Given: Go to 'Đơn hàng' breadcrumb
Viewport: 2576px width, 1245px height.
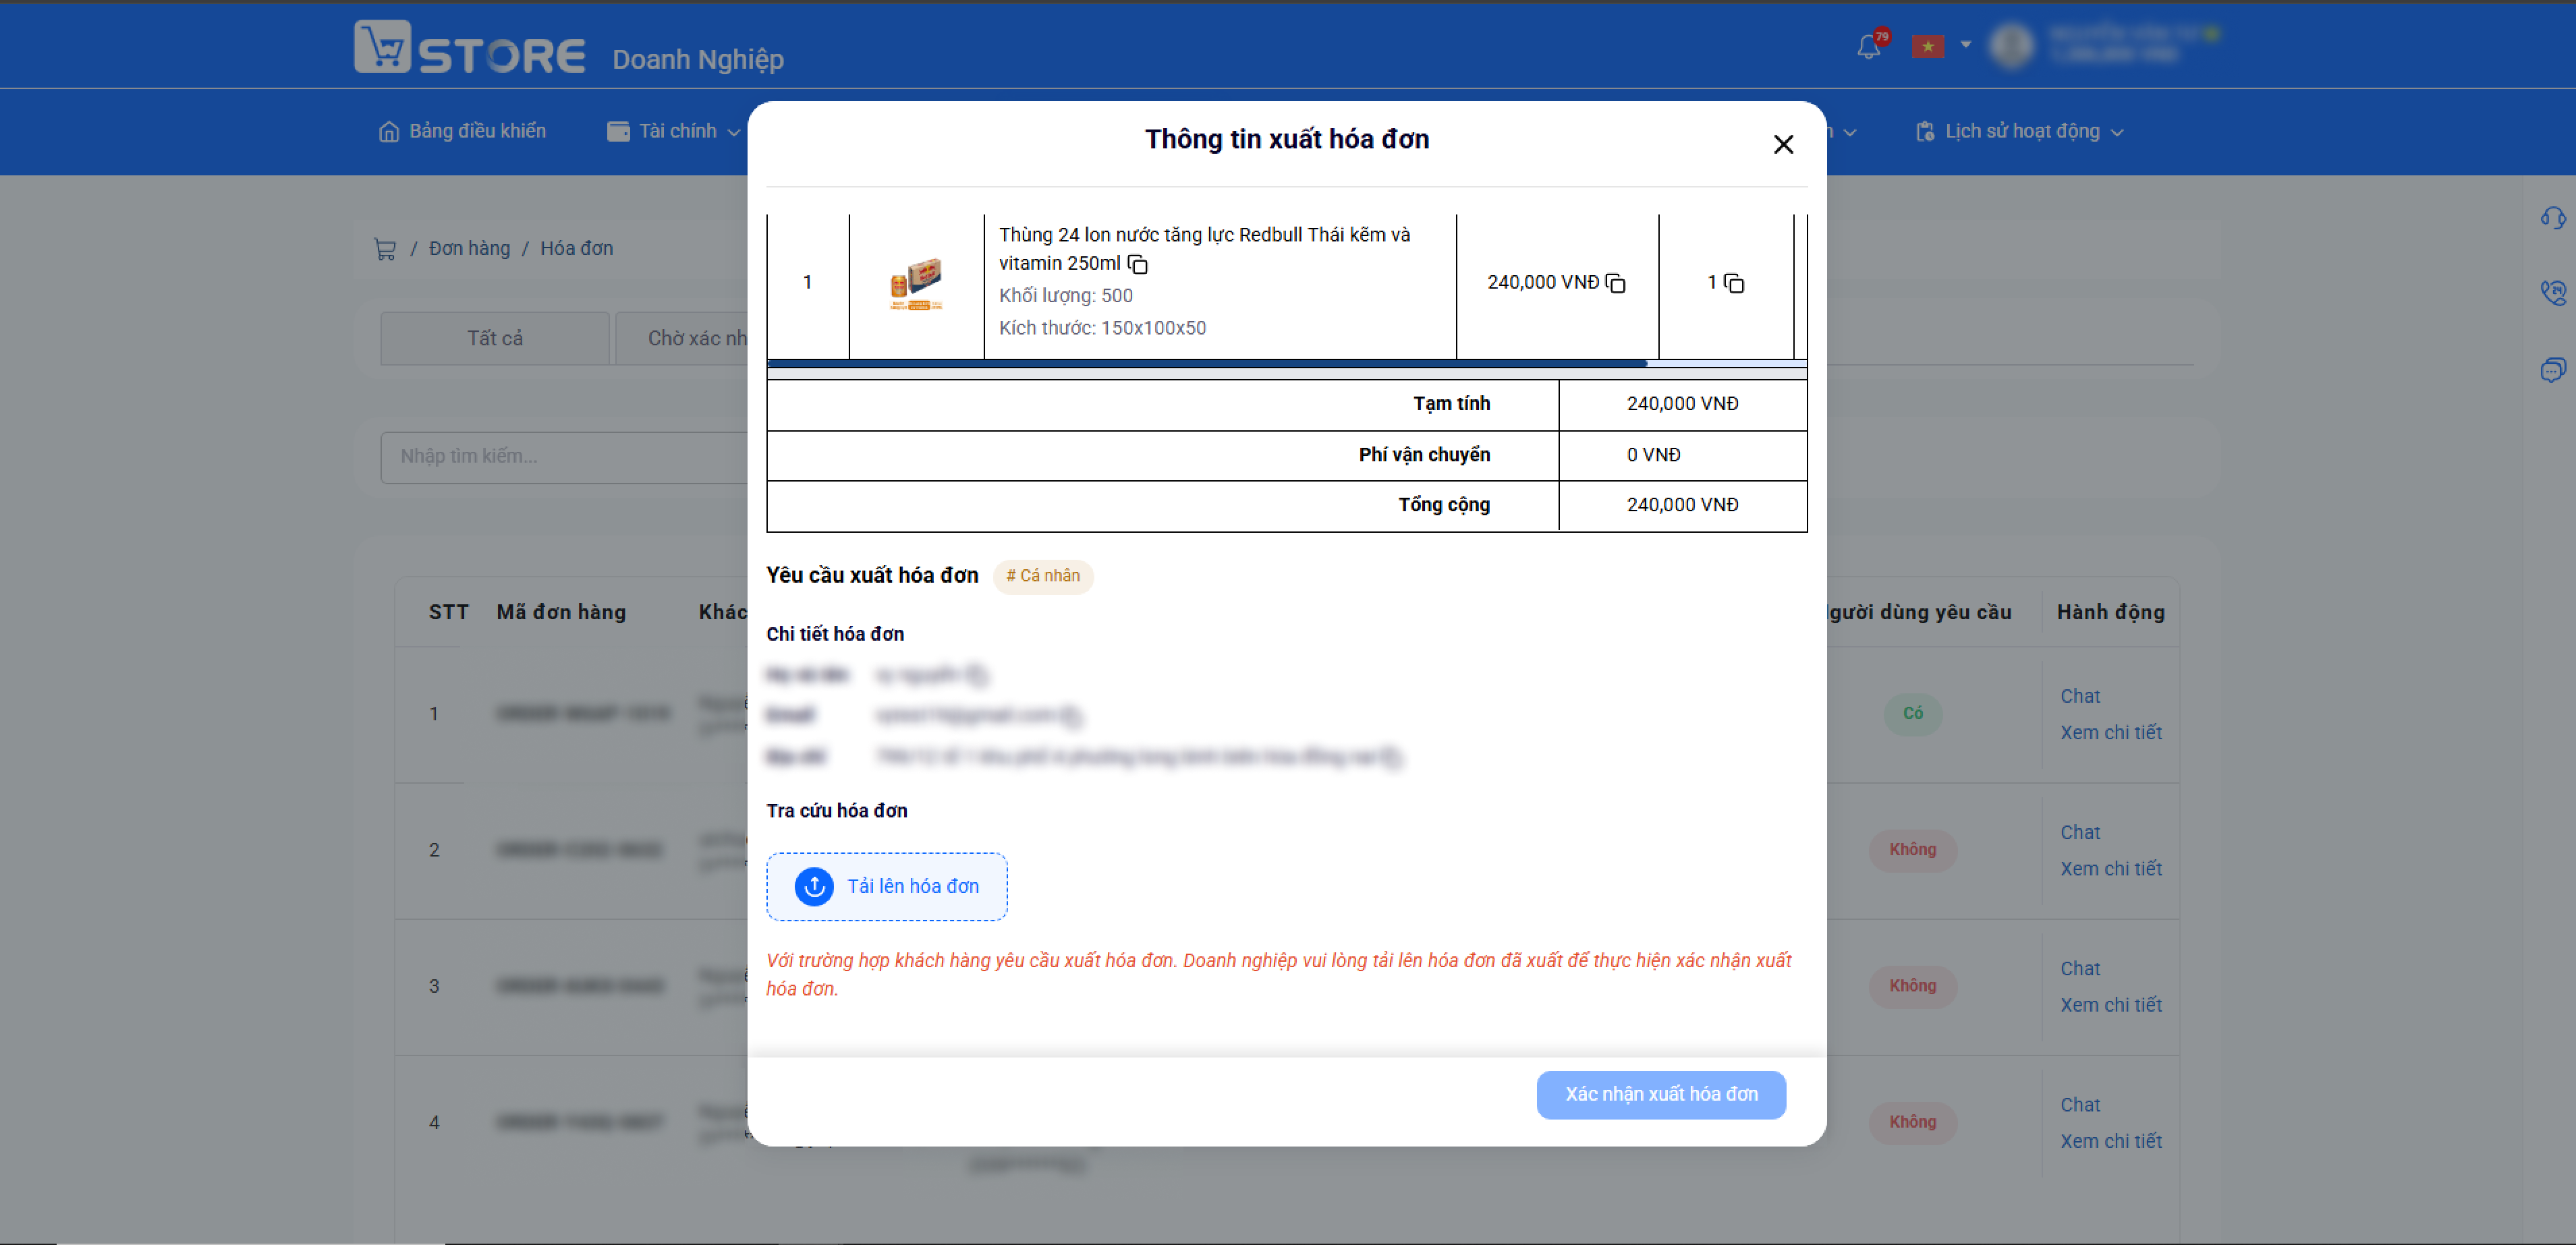Looking at the screenshot, I should tap(469, 248).
